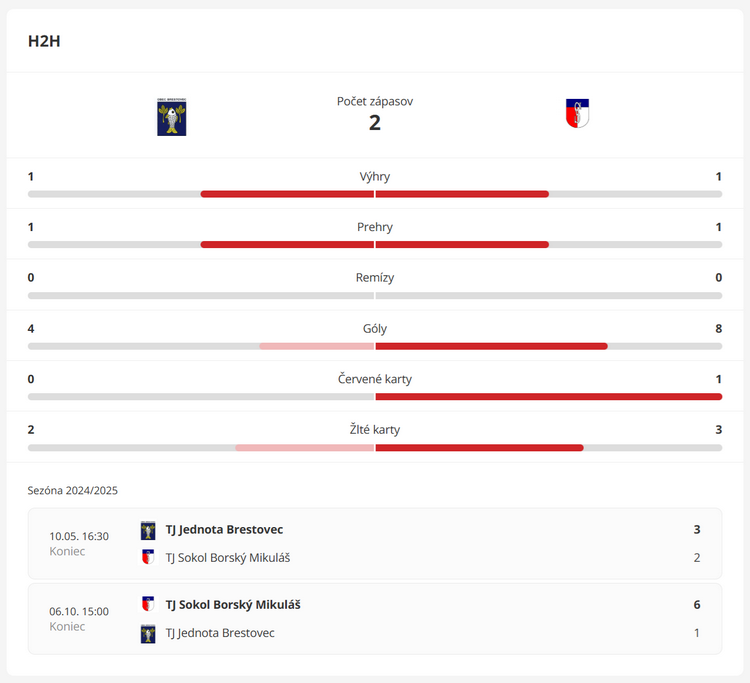
Task: Click Brestovec crest in the 10.05. match
Action: click(148, 530)
